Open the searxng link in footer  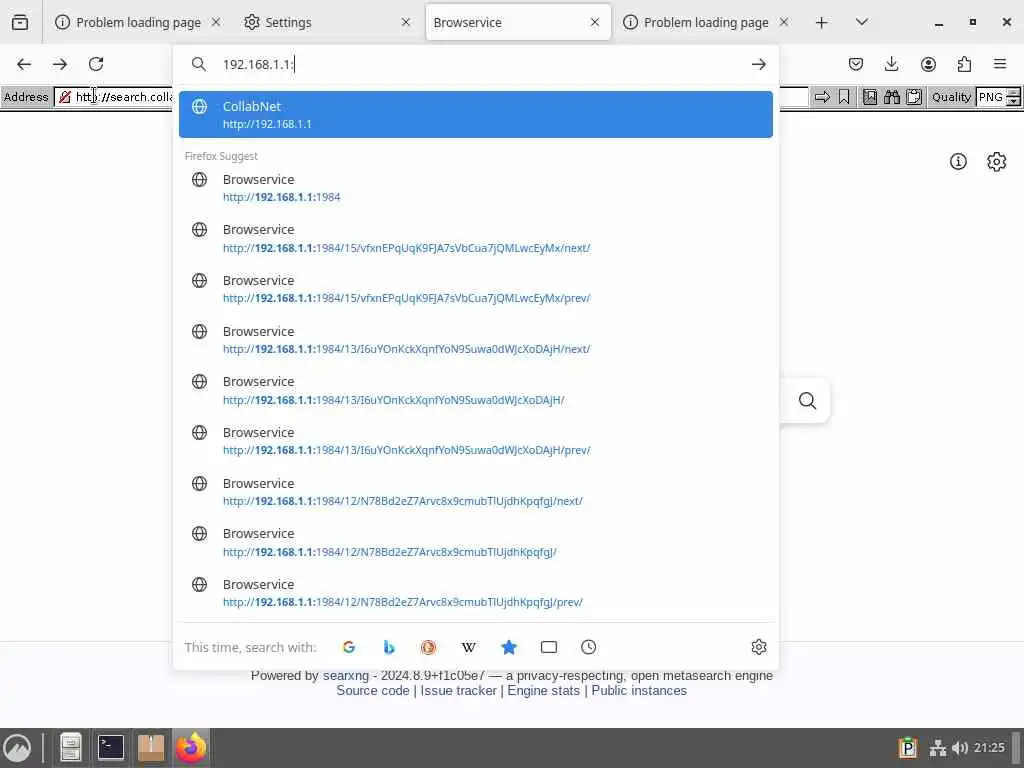345,675
